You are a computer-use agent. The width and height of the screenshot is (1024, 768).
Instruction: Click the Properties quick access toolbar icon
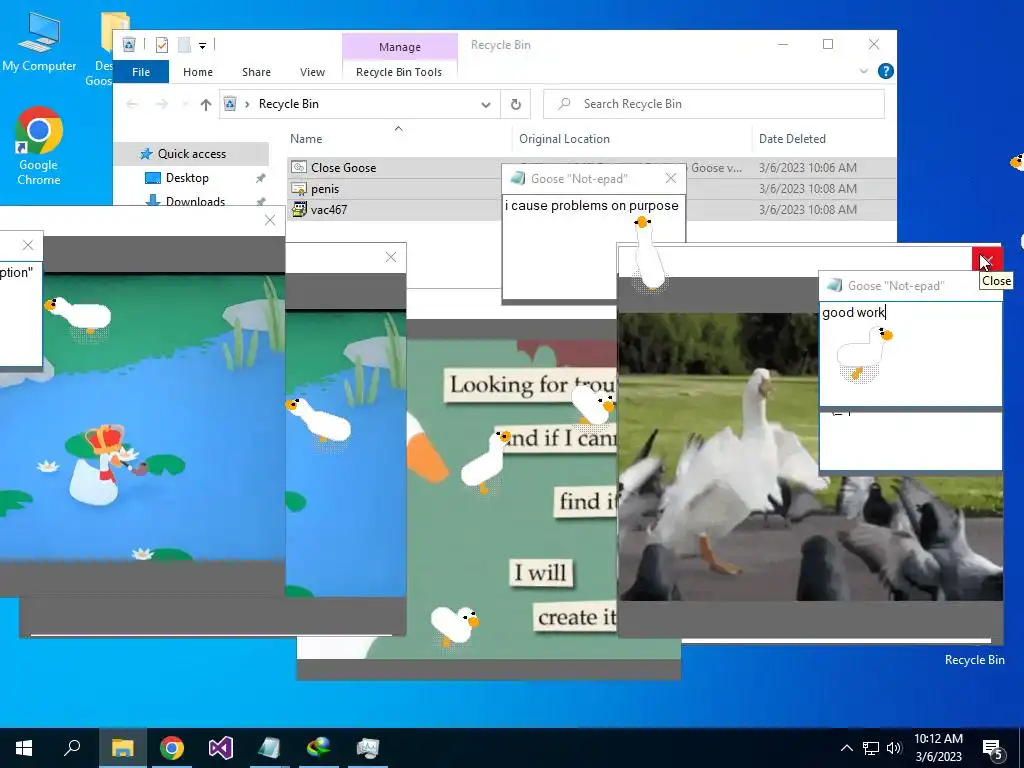tap(162, 45)
